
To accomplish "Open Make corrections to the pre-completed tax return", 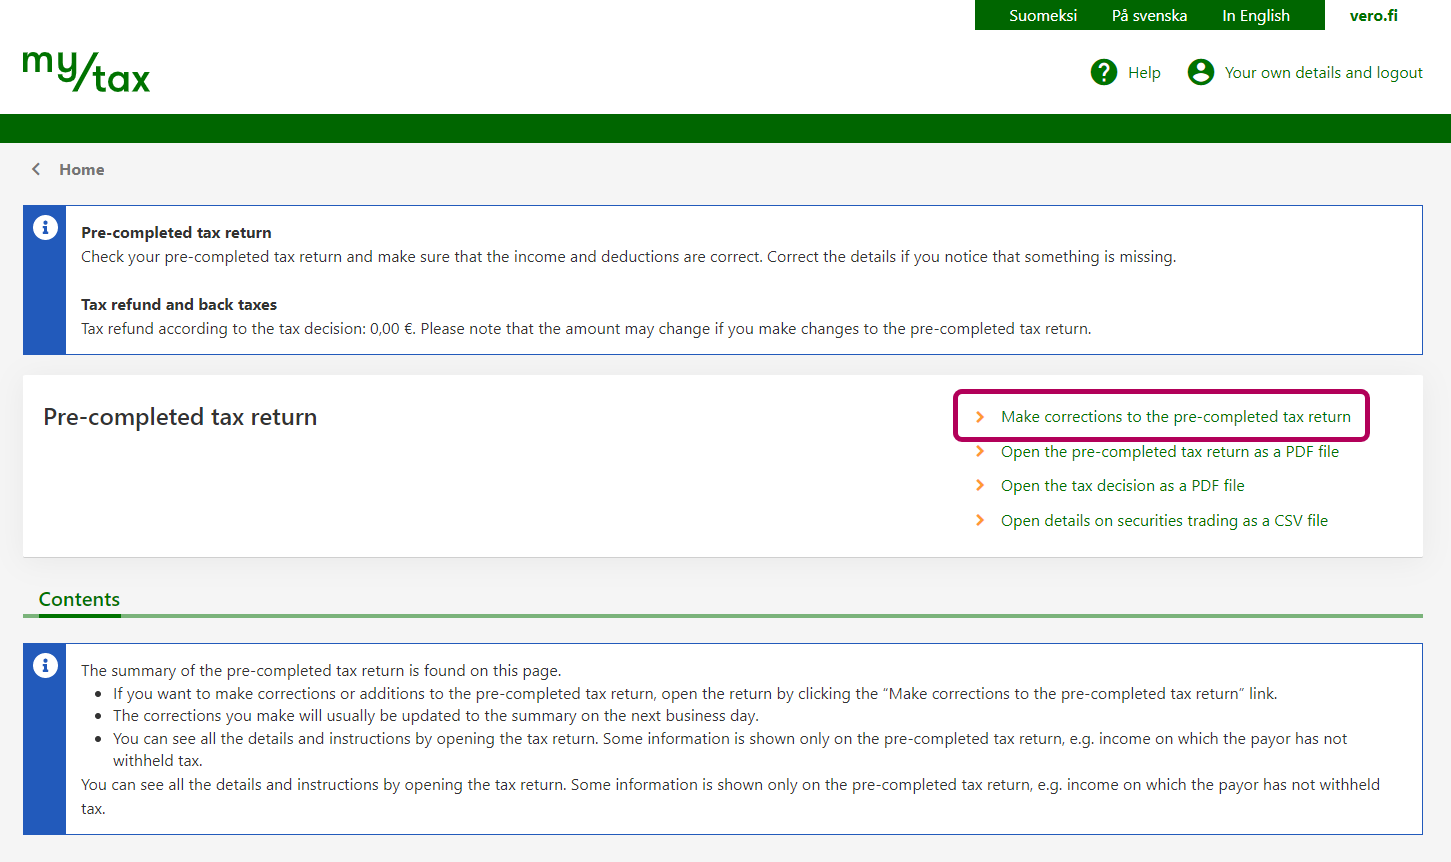I will pos(1175,417).
